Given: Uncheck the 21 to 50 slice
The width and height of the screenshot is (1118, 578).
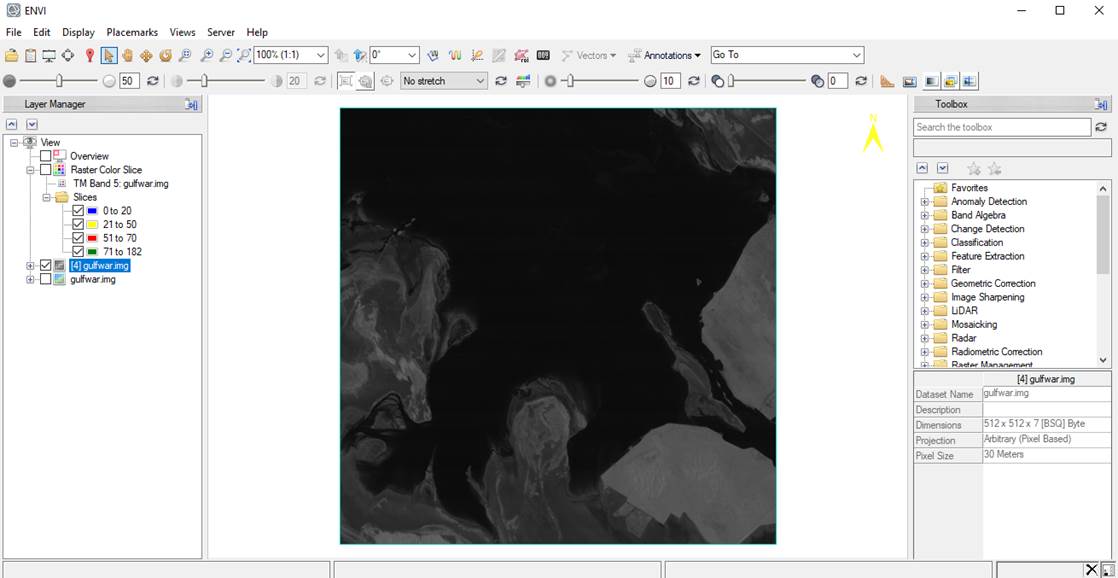Looking at the screenshot, I should (x=78, y=225).
